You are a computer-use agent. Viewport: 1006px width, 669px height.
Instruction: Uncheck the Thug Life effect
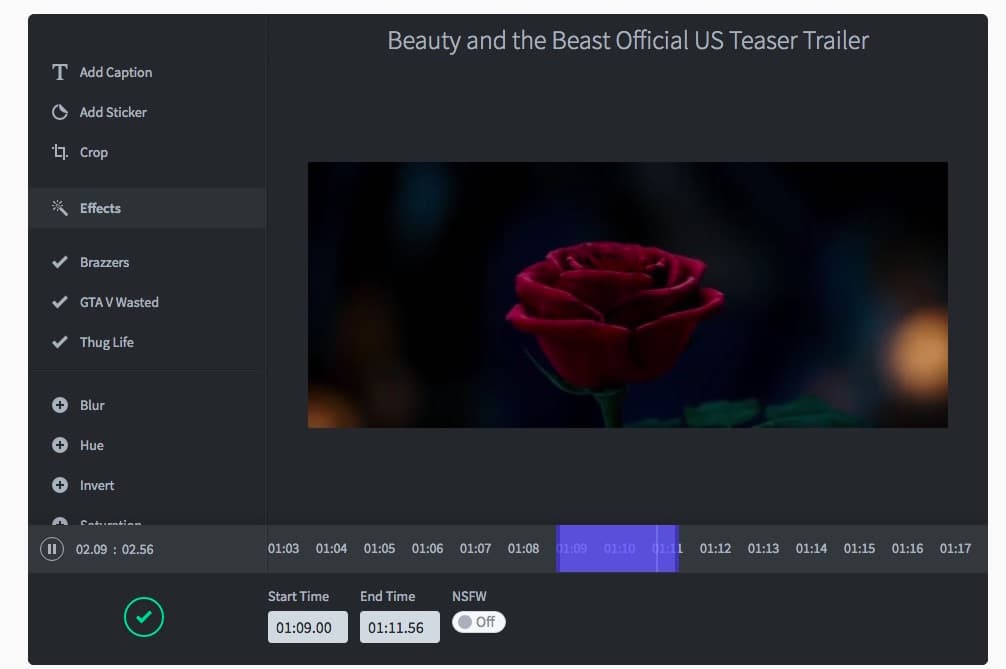pyautogui.click(x=60, y=342)
